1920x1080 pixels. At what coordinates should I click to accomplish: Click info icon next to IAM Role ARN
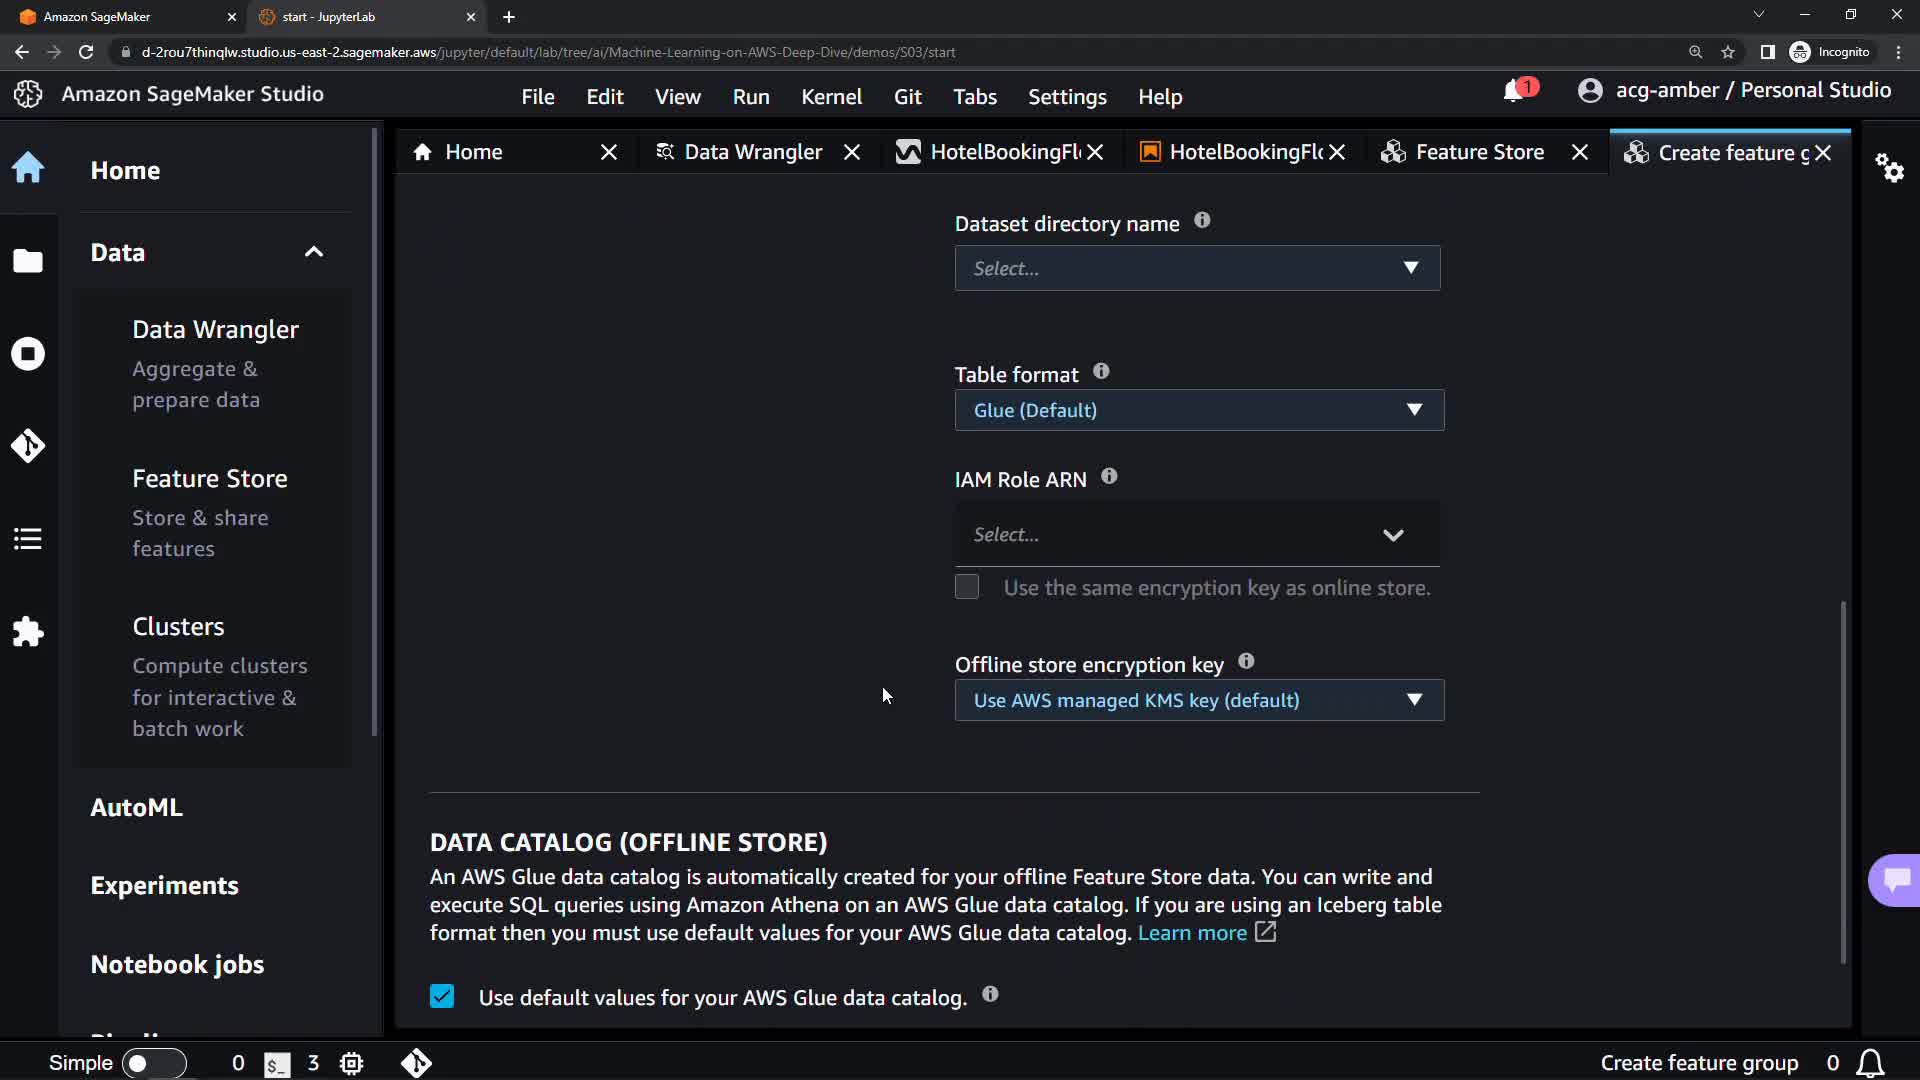[1109, 477]
